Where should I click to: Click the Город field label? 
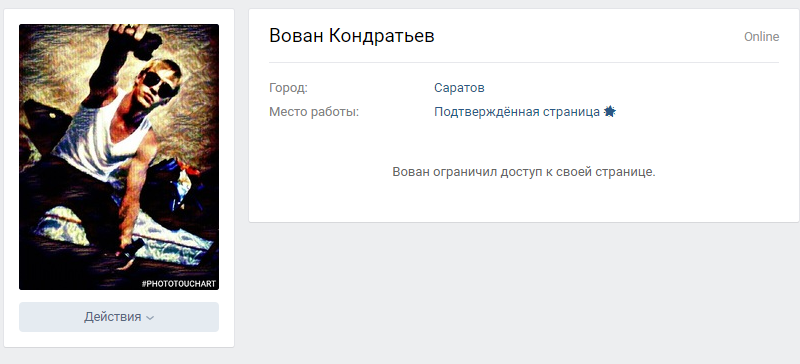(288, 88)
